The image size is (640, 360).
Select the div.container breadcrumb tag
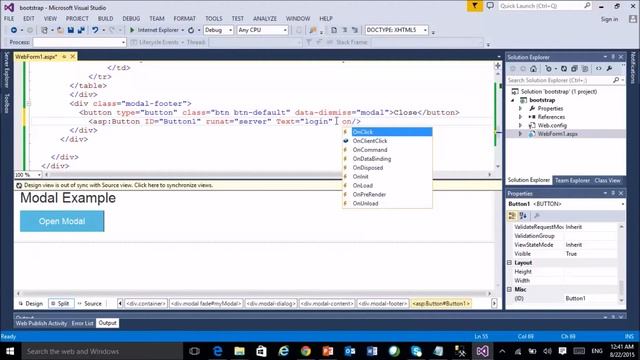point(146,303)
